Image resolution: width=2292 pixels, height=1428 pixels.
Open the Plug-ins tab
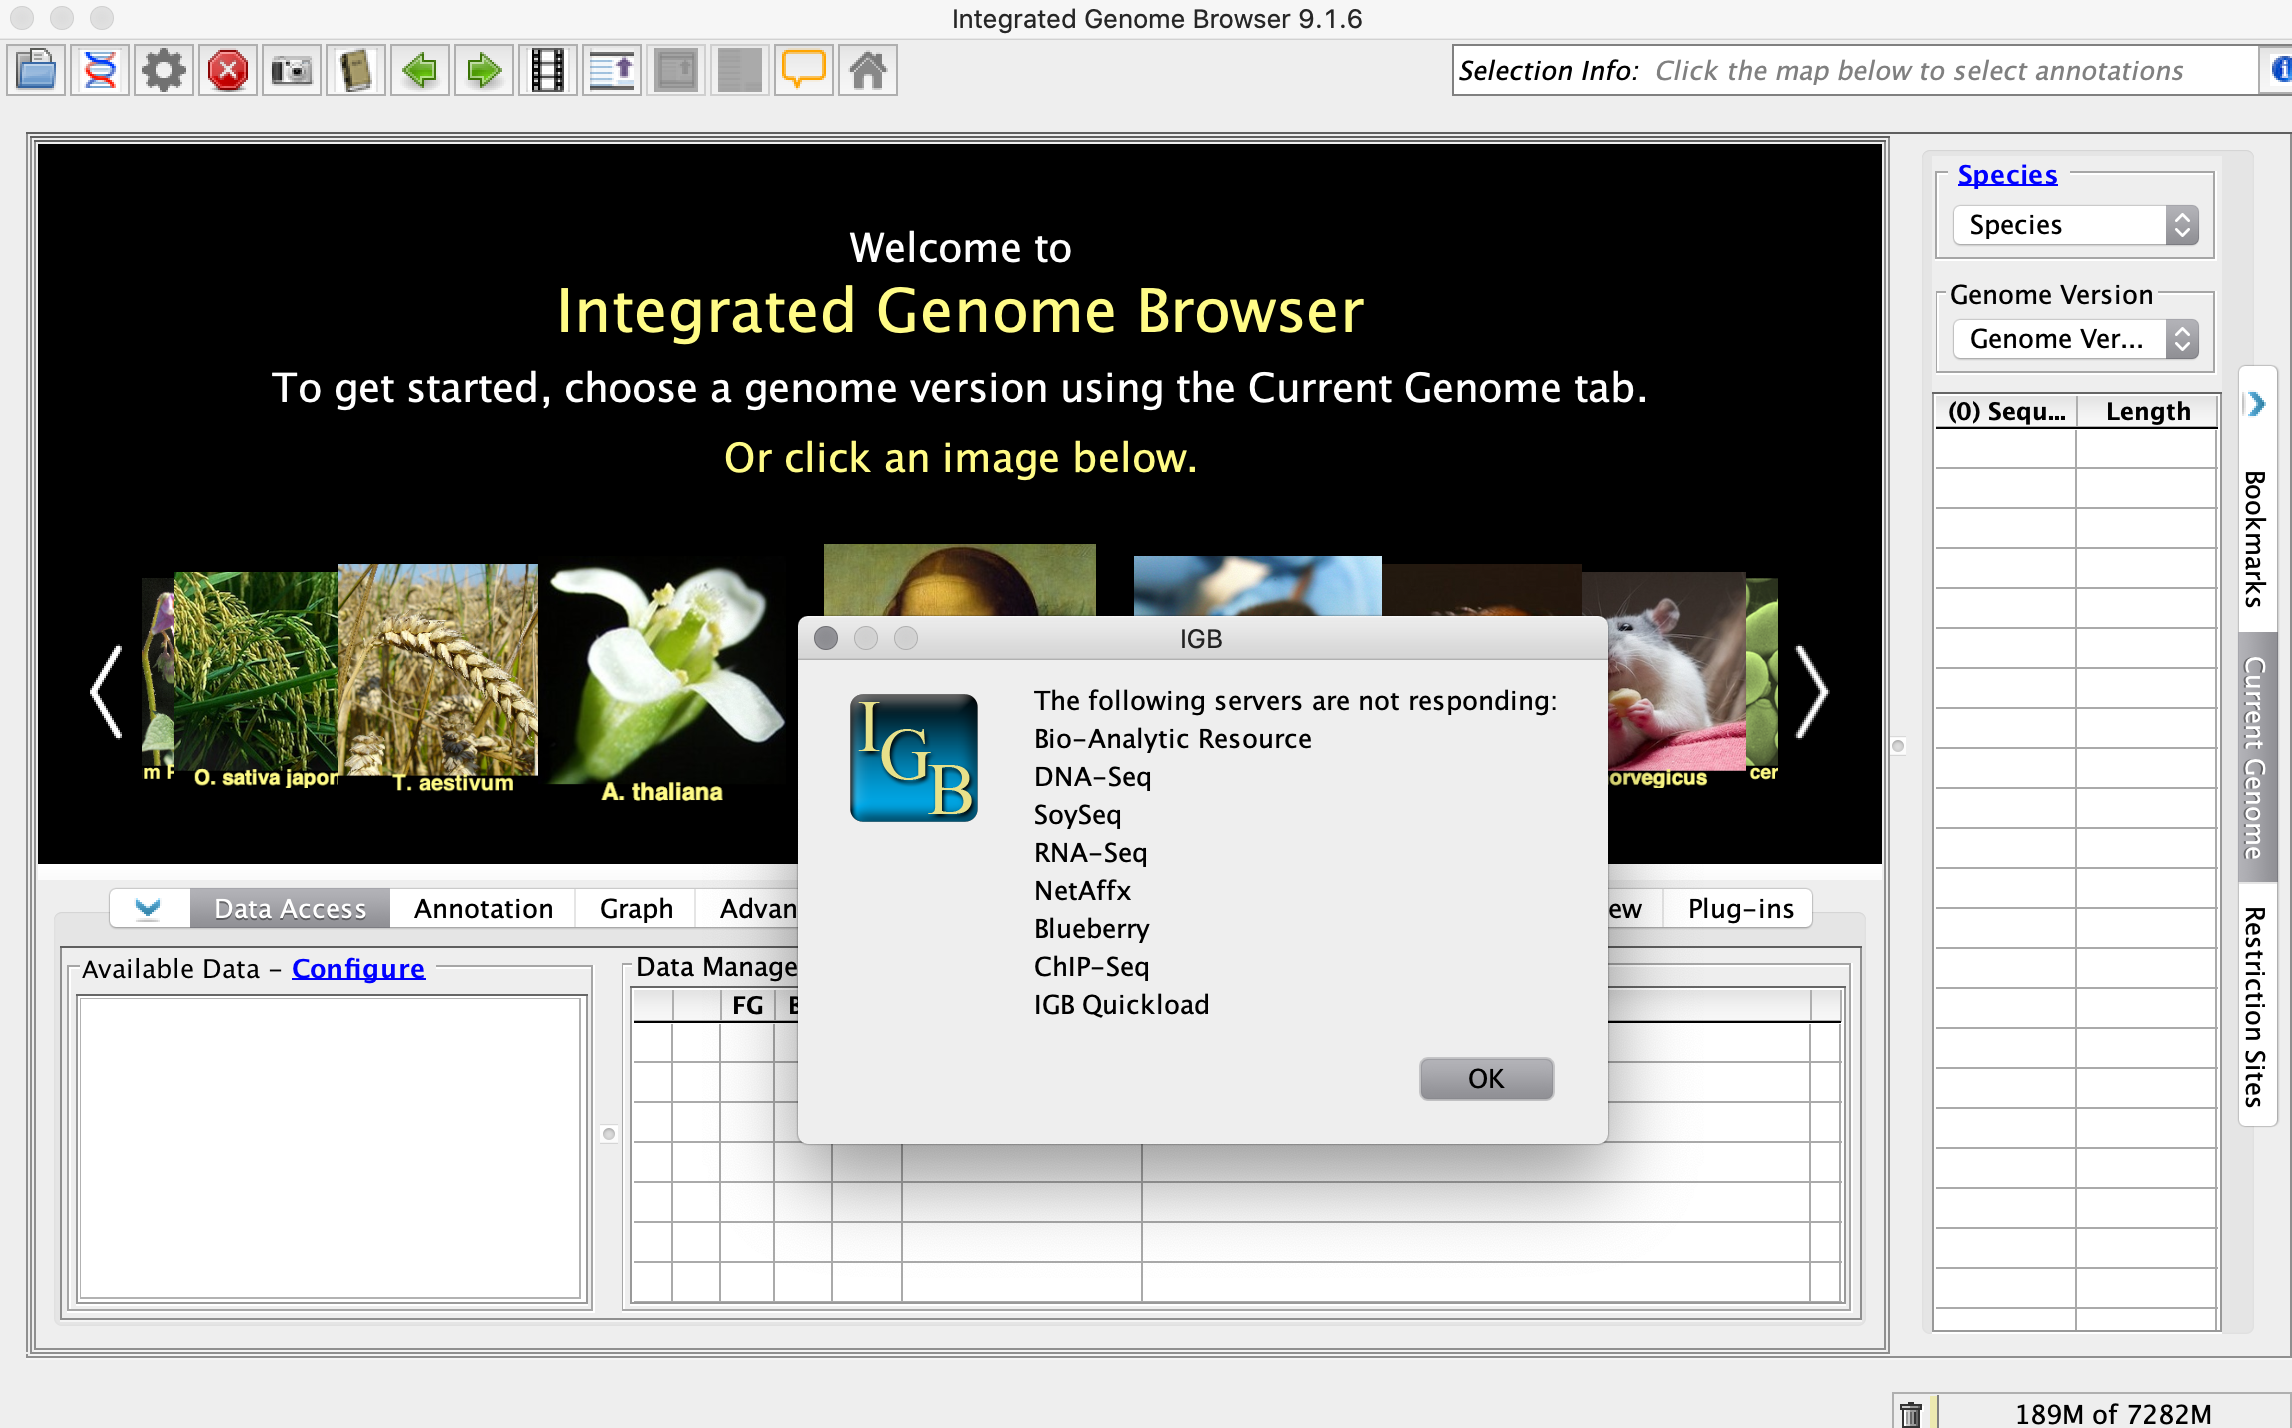tap(1740, 908)
